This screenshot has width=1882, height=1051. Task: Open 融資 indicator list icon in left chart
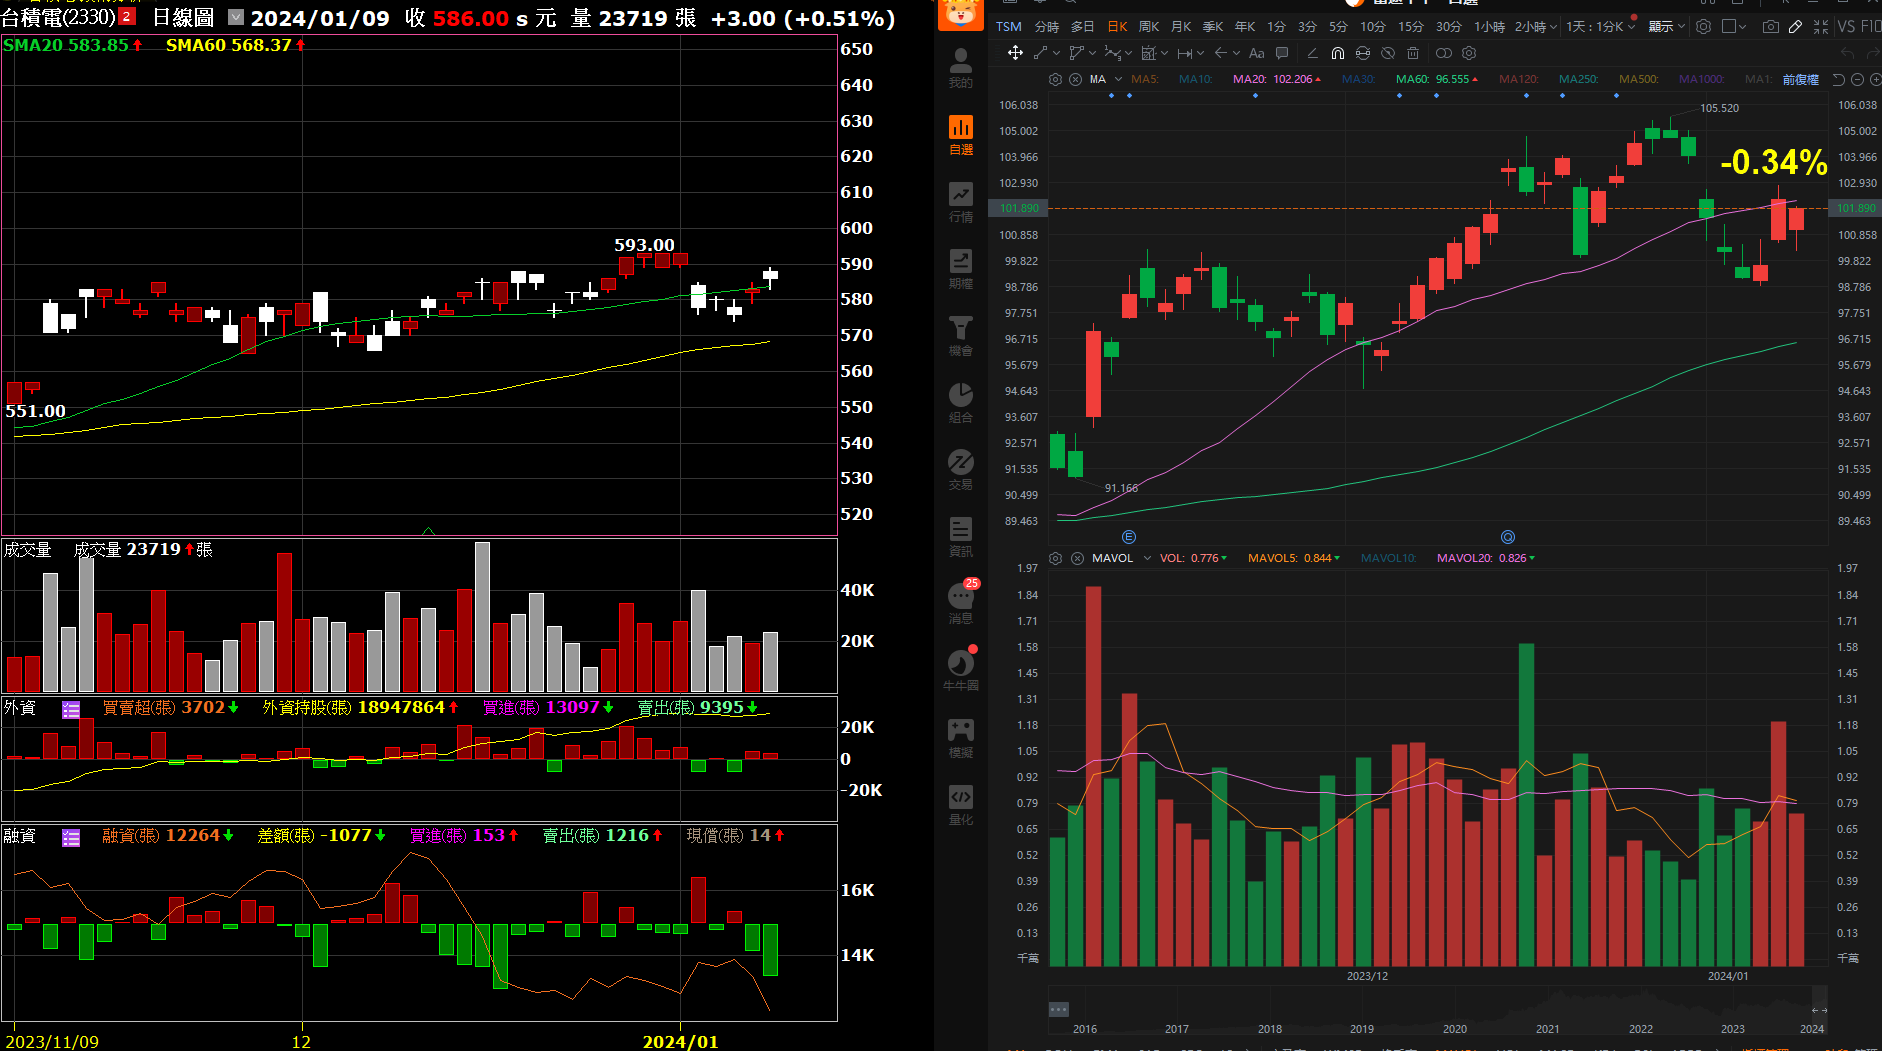(71, 837)
